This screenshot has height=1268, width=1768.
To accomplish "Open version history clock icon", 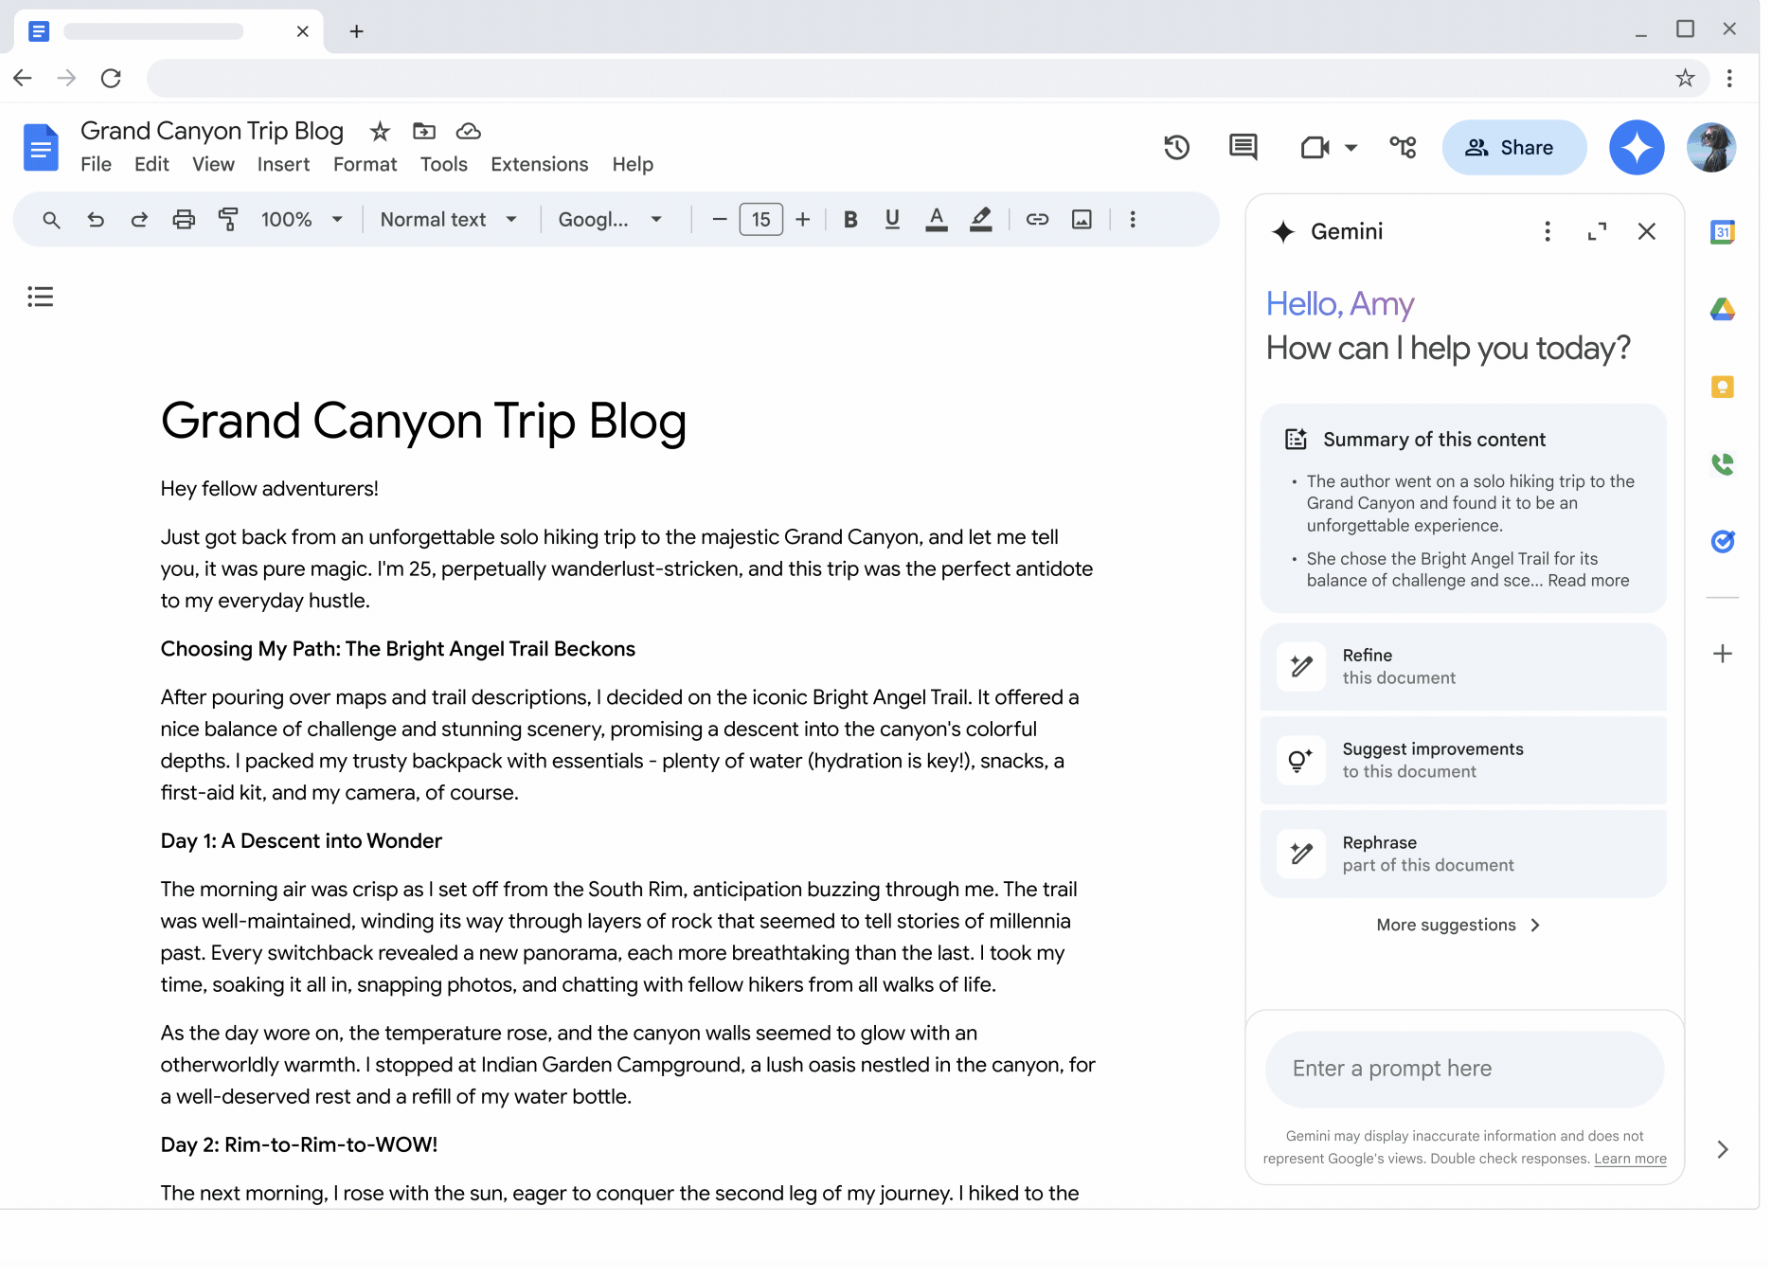I will coord(1176,148).
